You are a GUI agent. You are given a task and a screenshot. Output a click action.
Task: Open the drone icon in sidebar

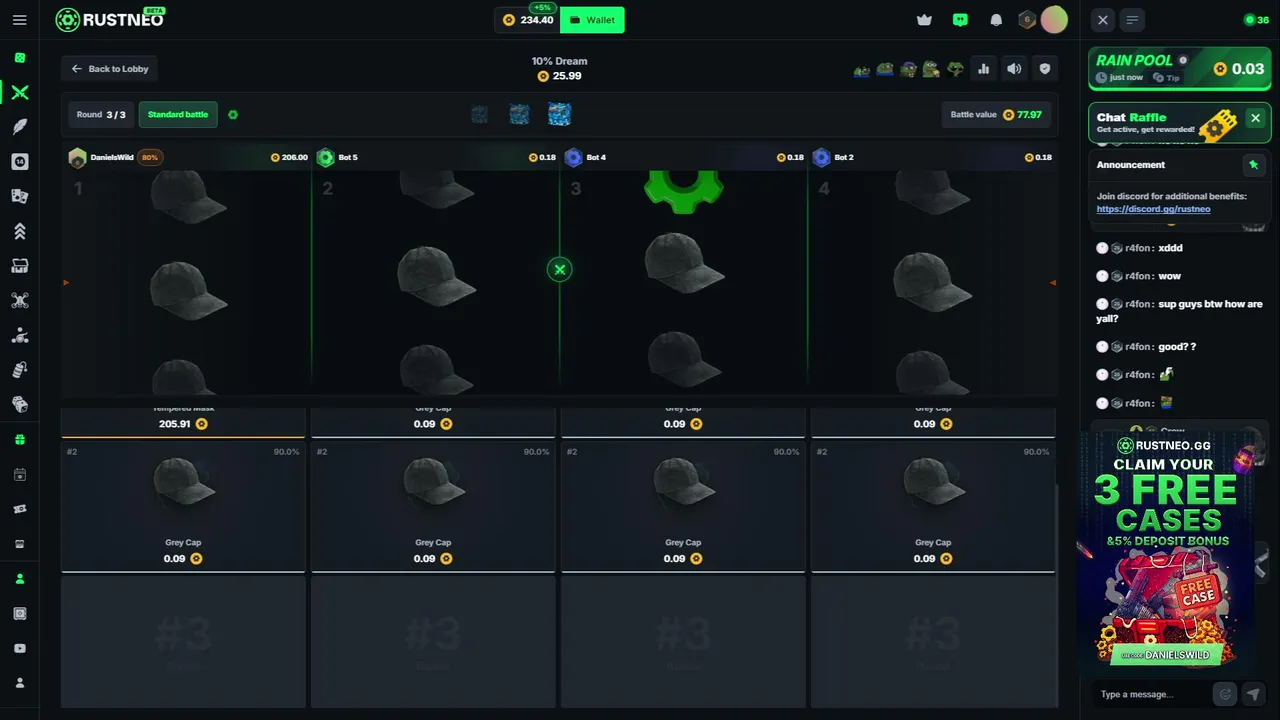(x=20, y=301)
